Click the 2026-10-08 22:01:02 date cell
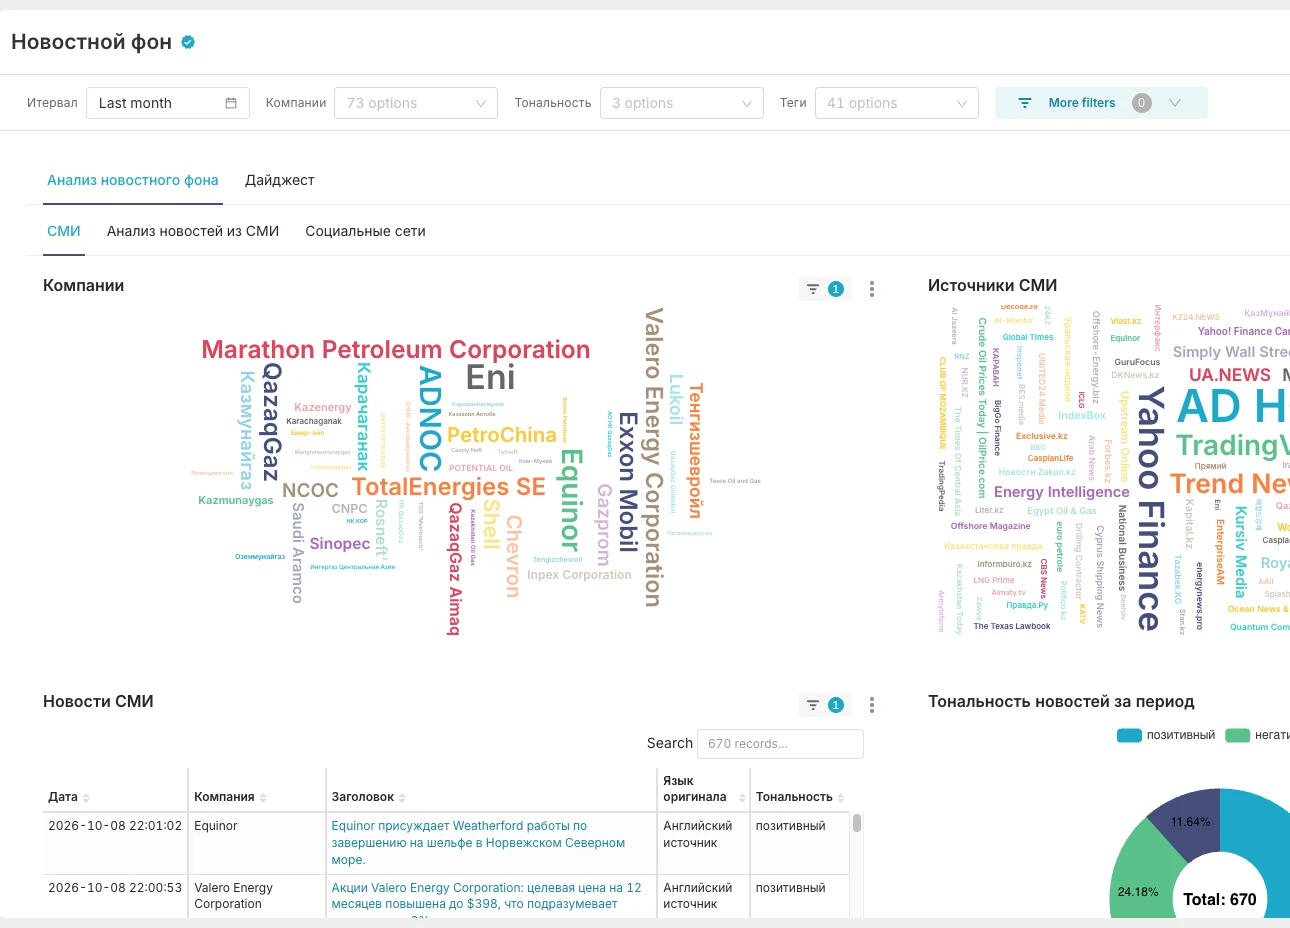The width and height of the screenshot is (1290, 928). [115, 826]
